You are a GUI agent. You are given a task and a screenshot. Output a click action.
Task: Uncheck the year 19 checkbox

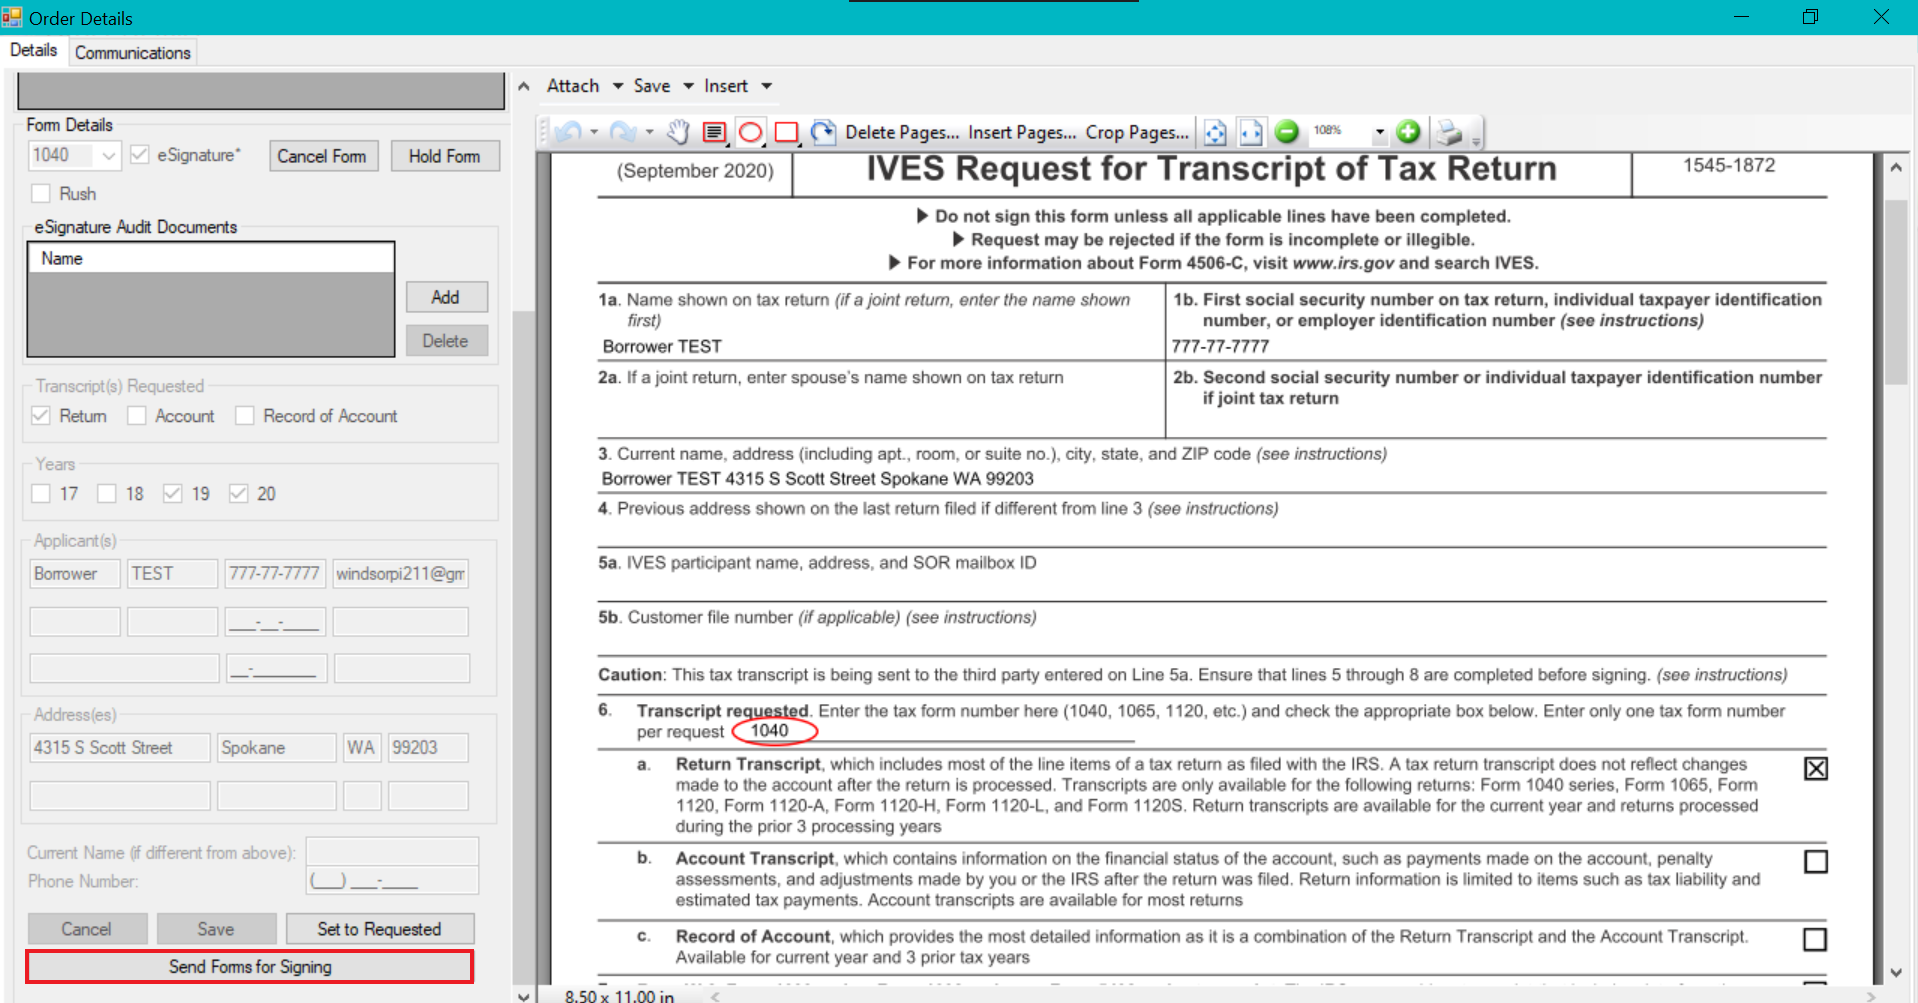tap(173, 493)
